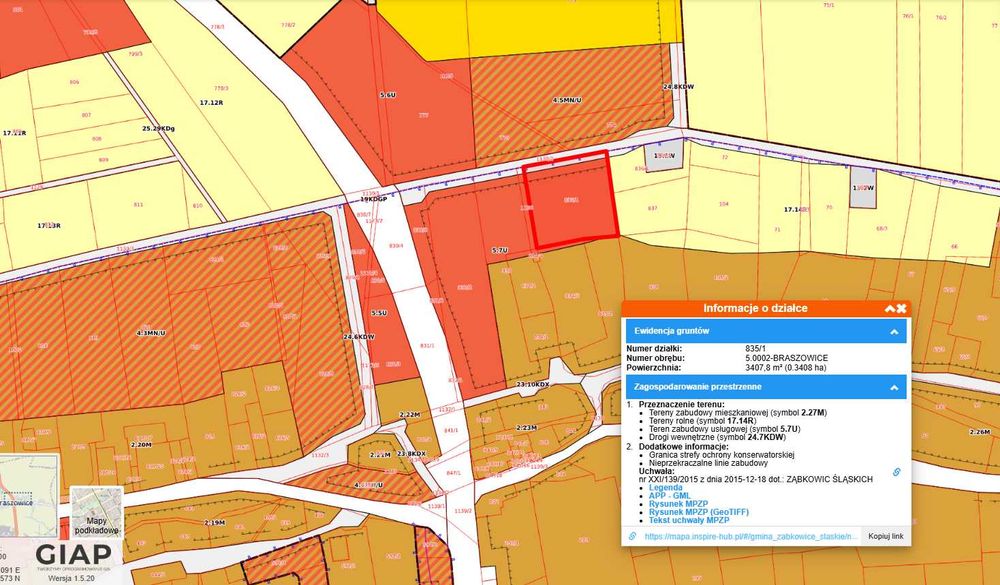Viewport: 1000px width, 585px height.
Task: Click the Tereny zabudowy mieszkaniowej (symbol 2.27M) entry
Action: coord(738,413)
